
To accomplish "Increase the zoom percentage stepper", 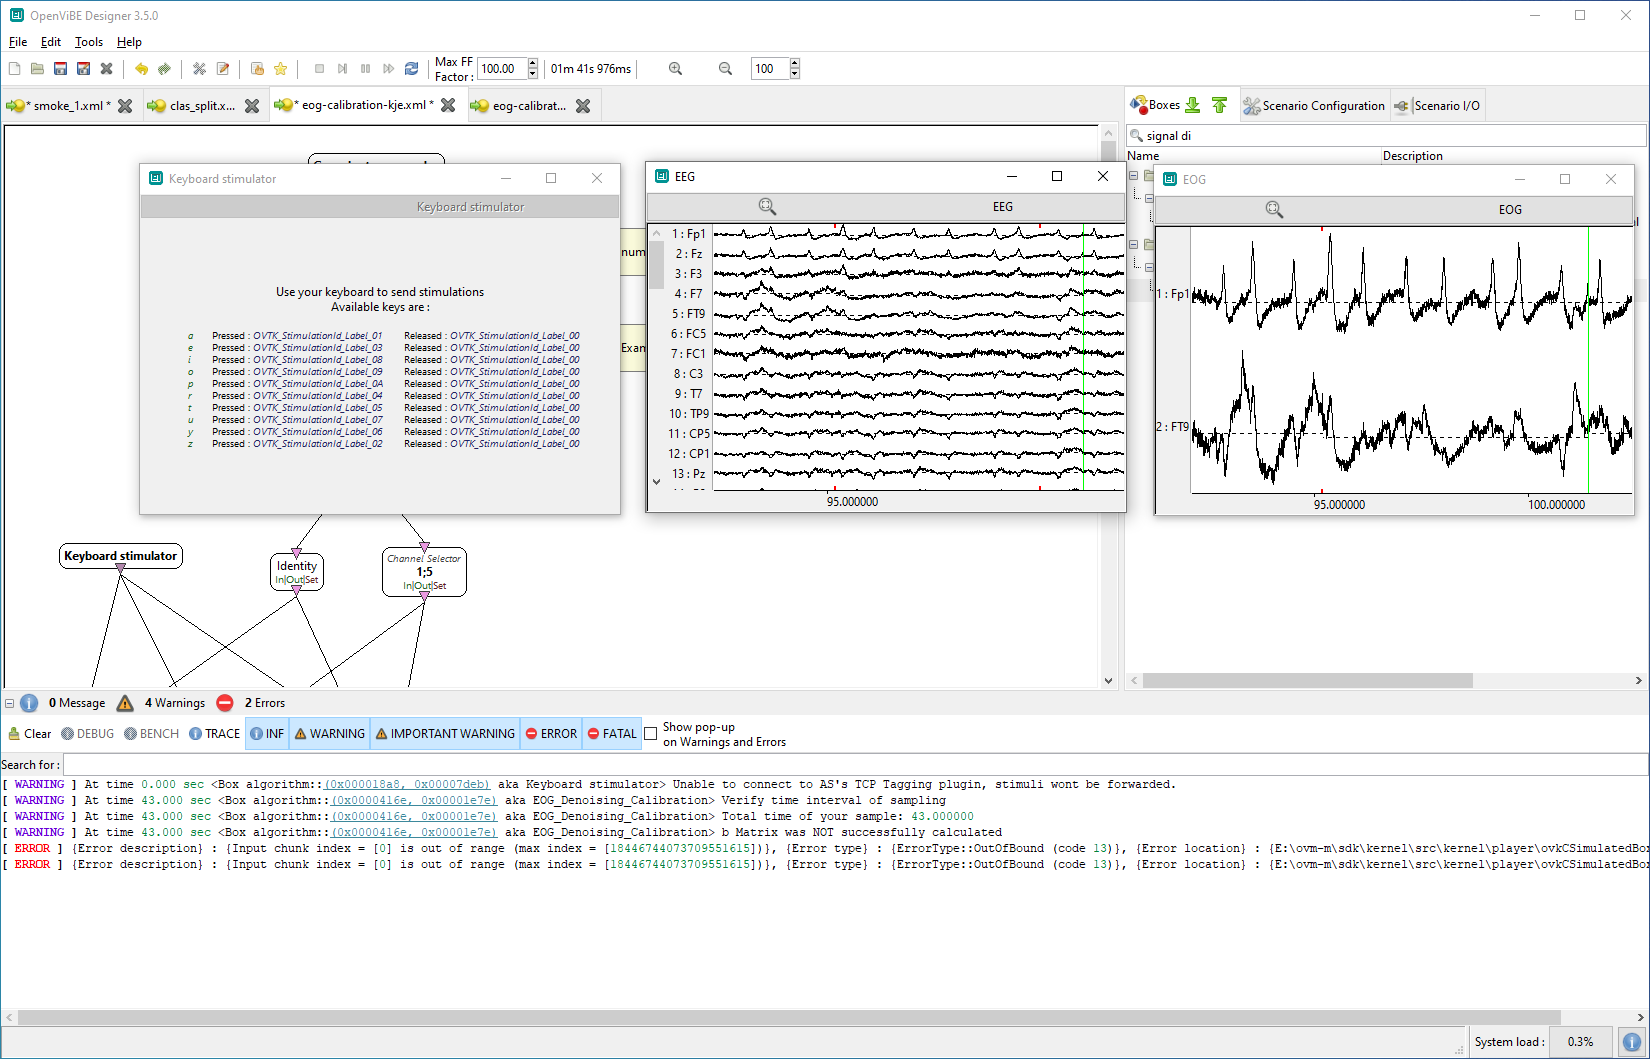I will click(795, 64).
